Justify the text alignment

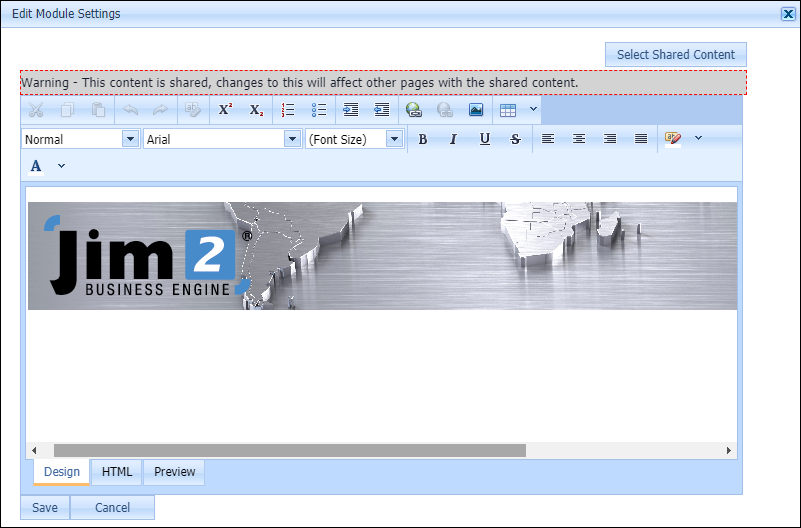[x=641, y=139]
